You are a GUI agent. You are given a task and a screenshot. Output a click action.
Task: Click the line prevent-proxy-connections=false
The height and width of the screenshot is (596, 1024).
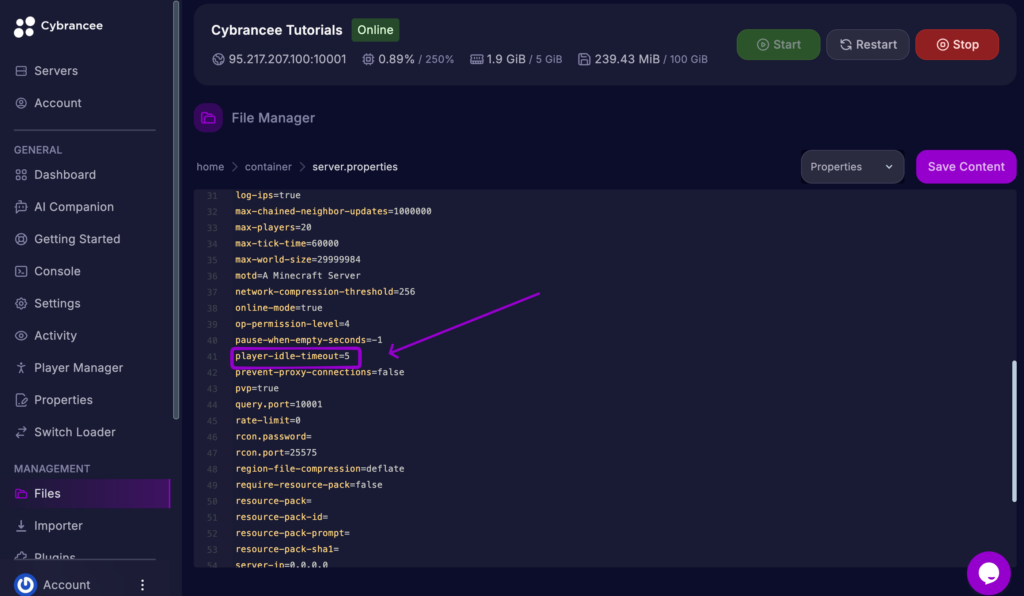point(319,372)
